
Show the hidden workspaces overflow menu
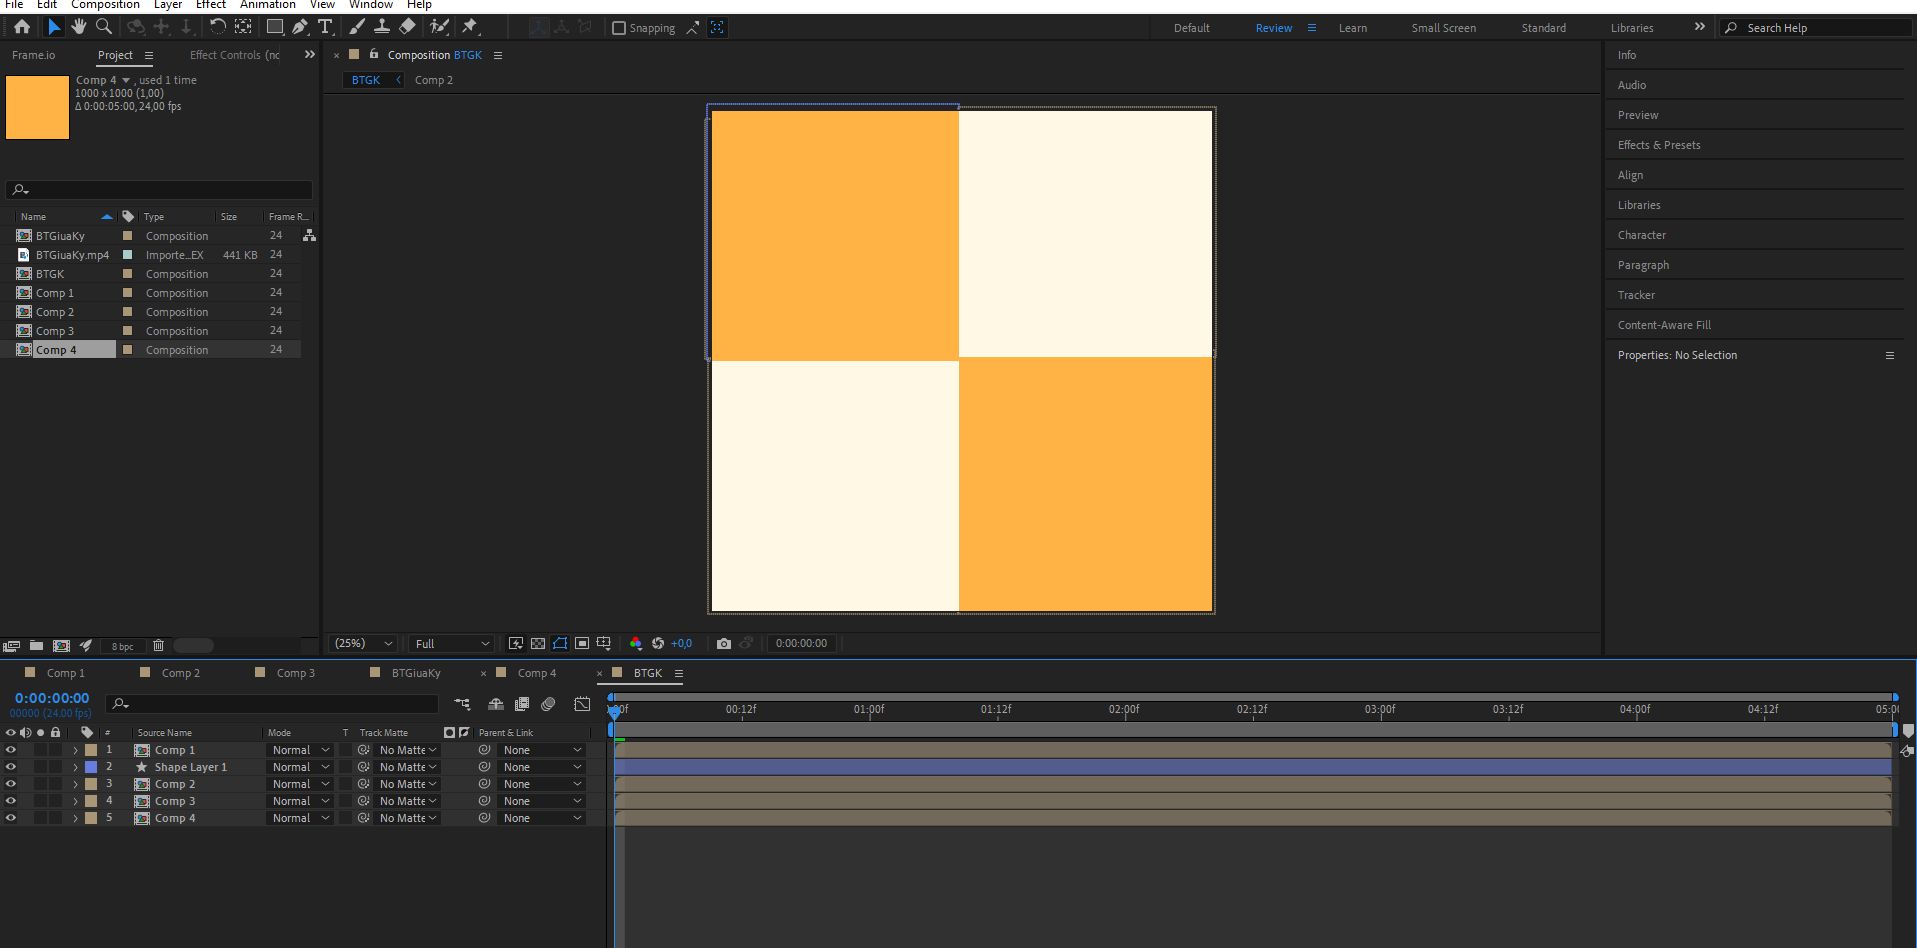pyautogui.click(x=1699, y=27)
